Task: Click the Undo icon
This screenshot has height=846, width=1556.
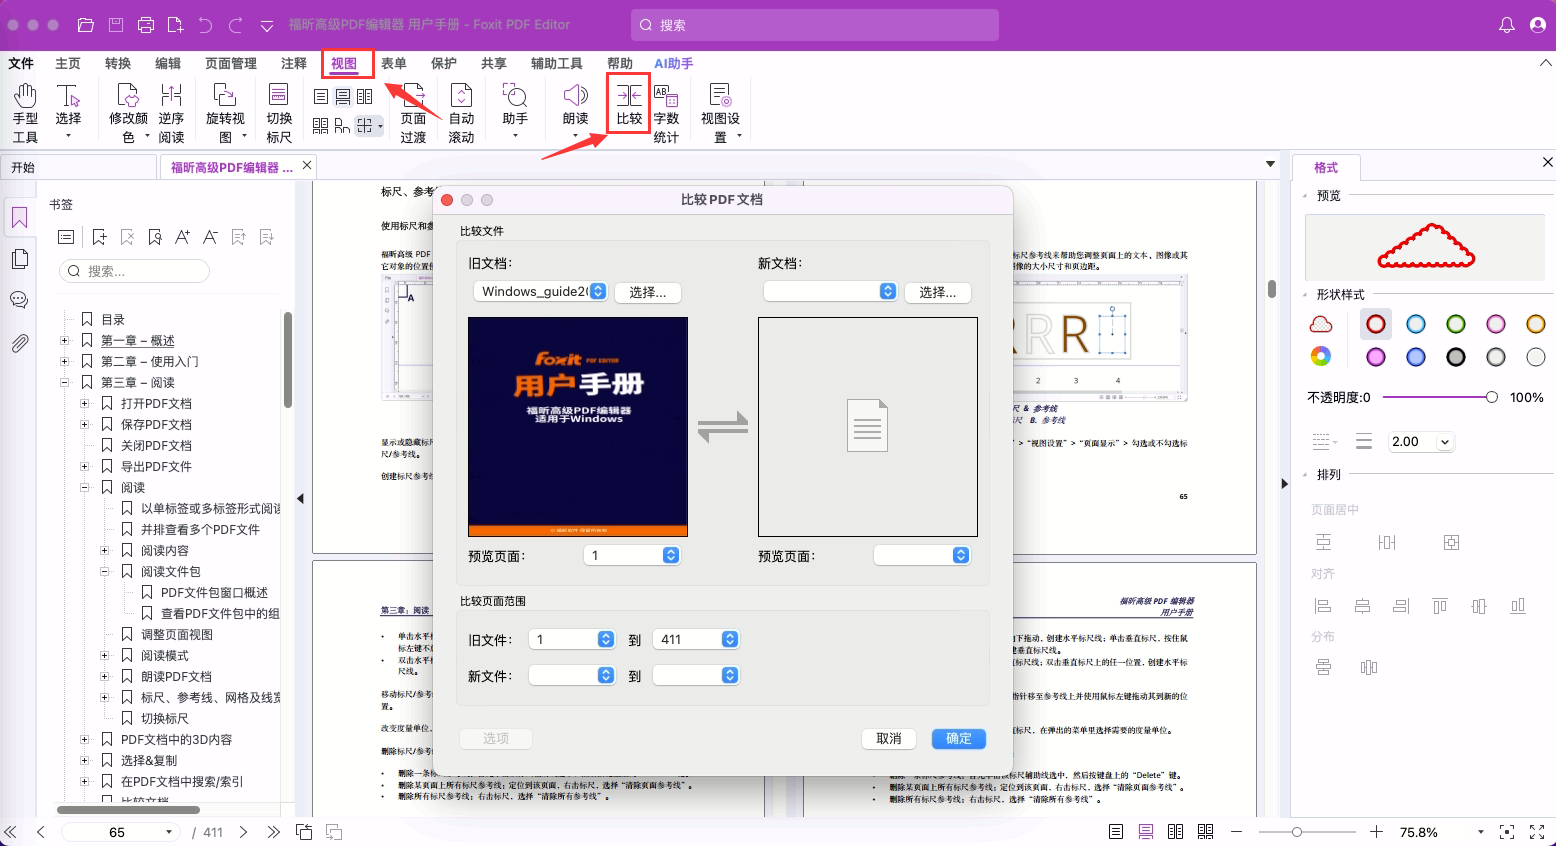Action: (x=205, y=25)
